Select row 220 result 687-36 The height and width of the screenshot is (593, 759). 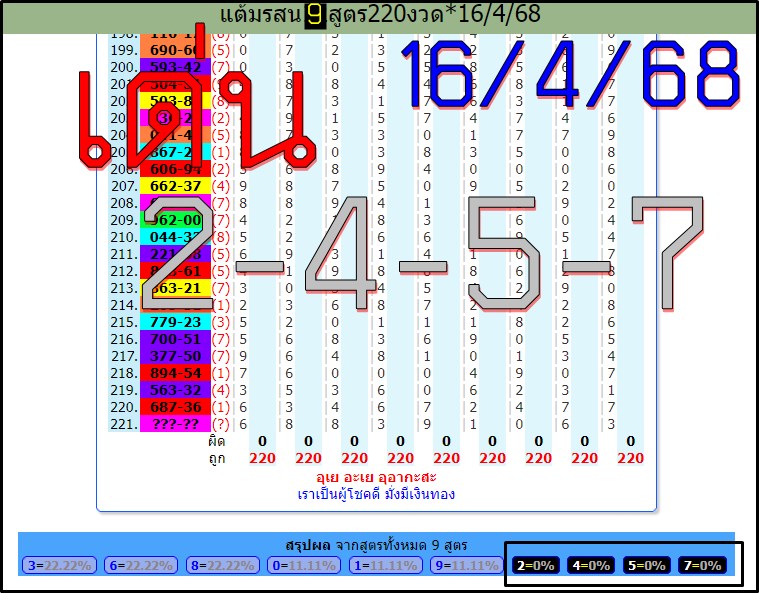click(x=174, y=407)
